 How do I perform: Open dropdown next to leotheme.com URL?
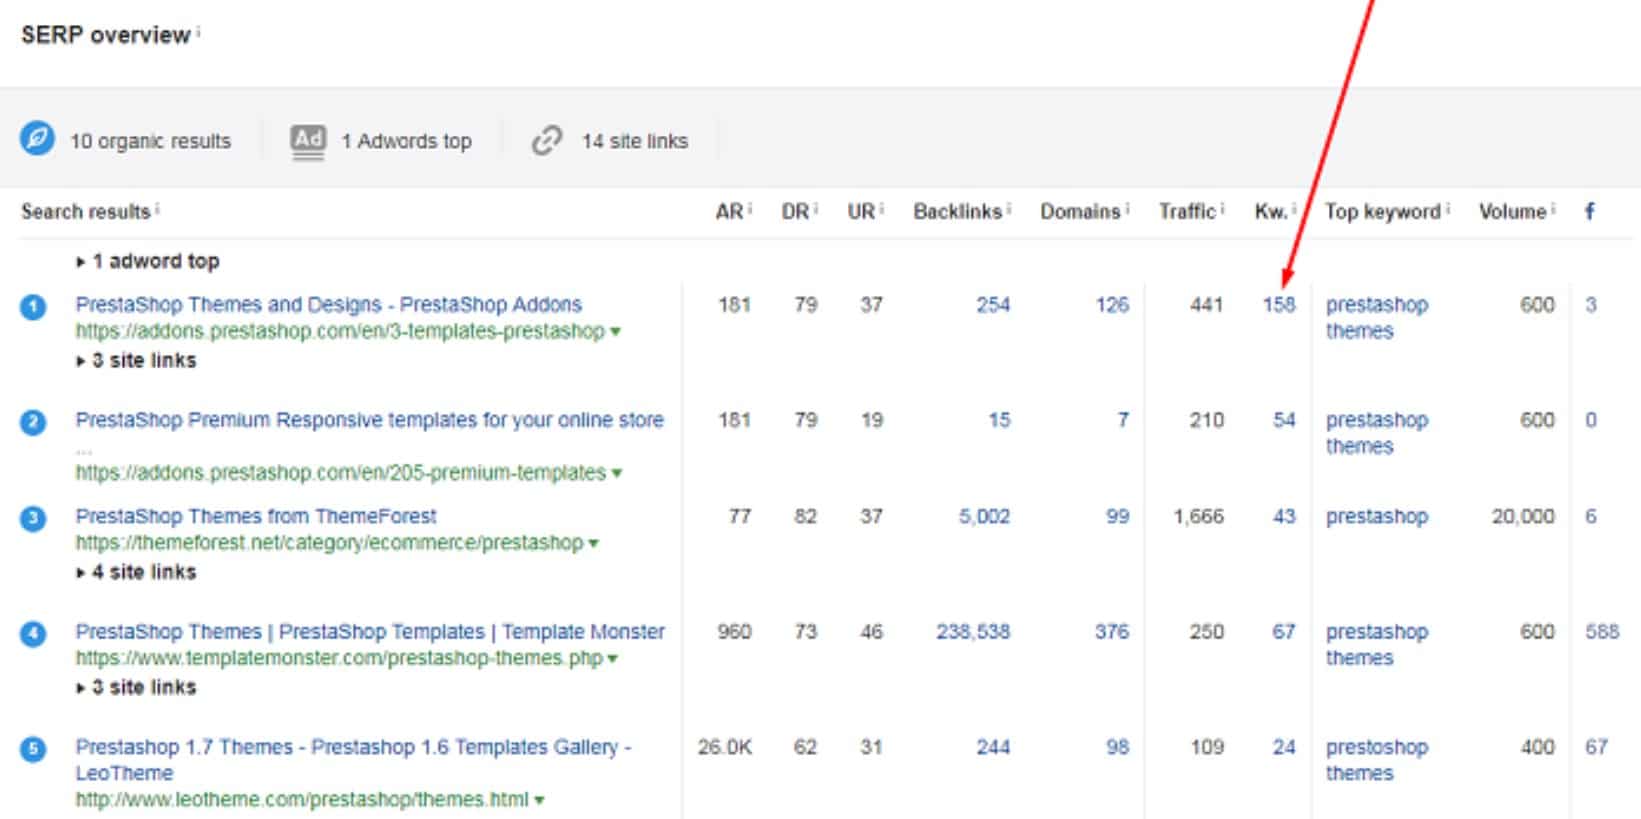(x=539, y=800)
